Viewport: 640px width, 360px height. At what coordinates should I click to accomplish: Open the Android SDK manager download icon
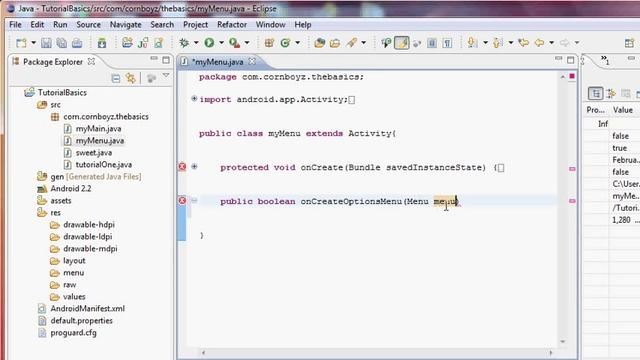pos(102,42)
